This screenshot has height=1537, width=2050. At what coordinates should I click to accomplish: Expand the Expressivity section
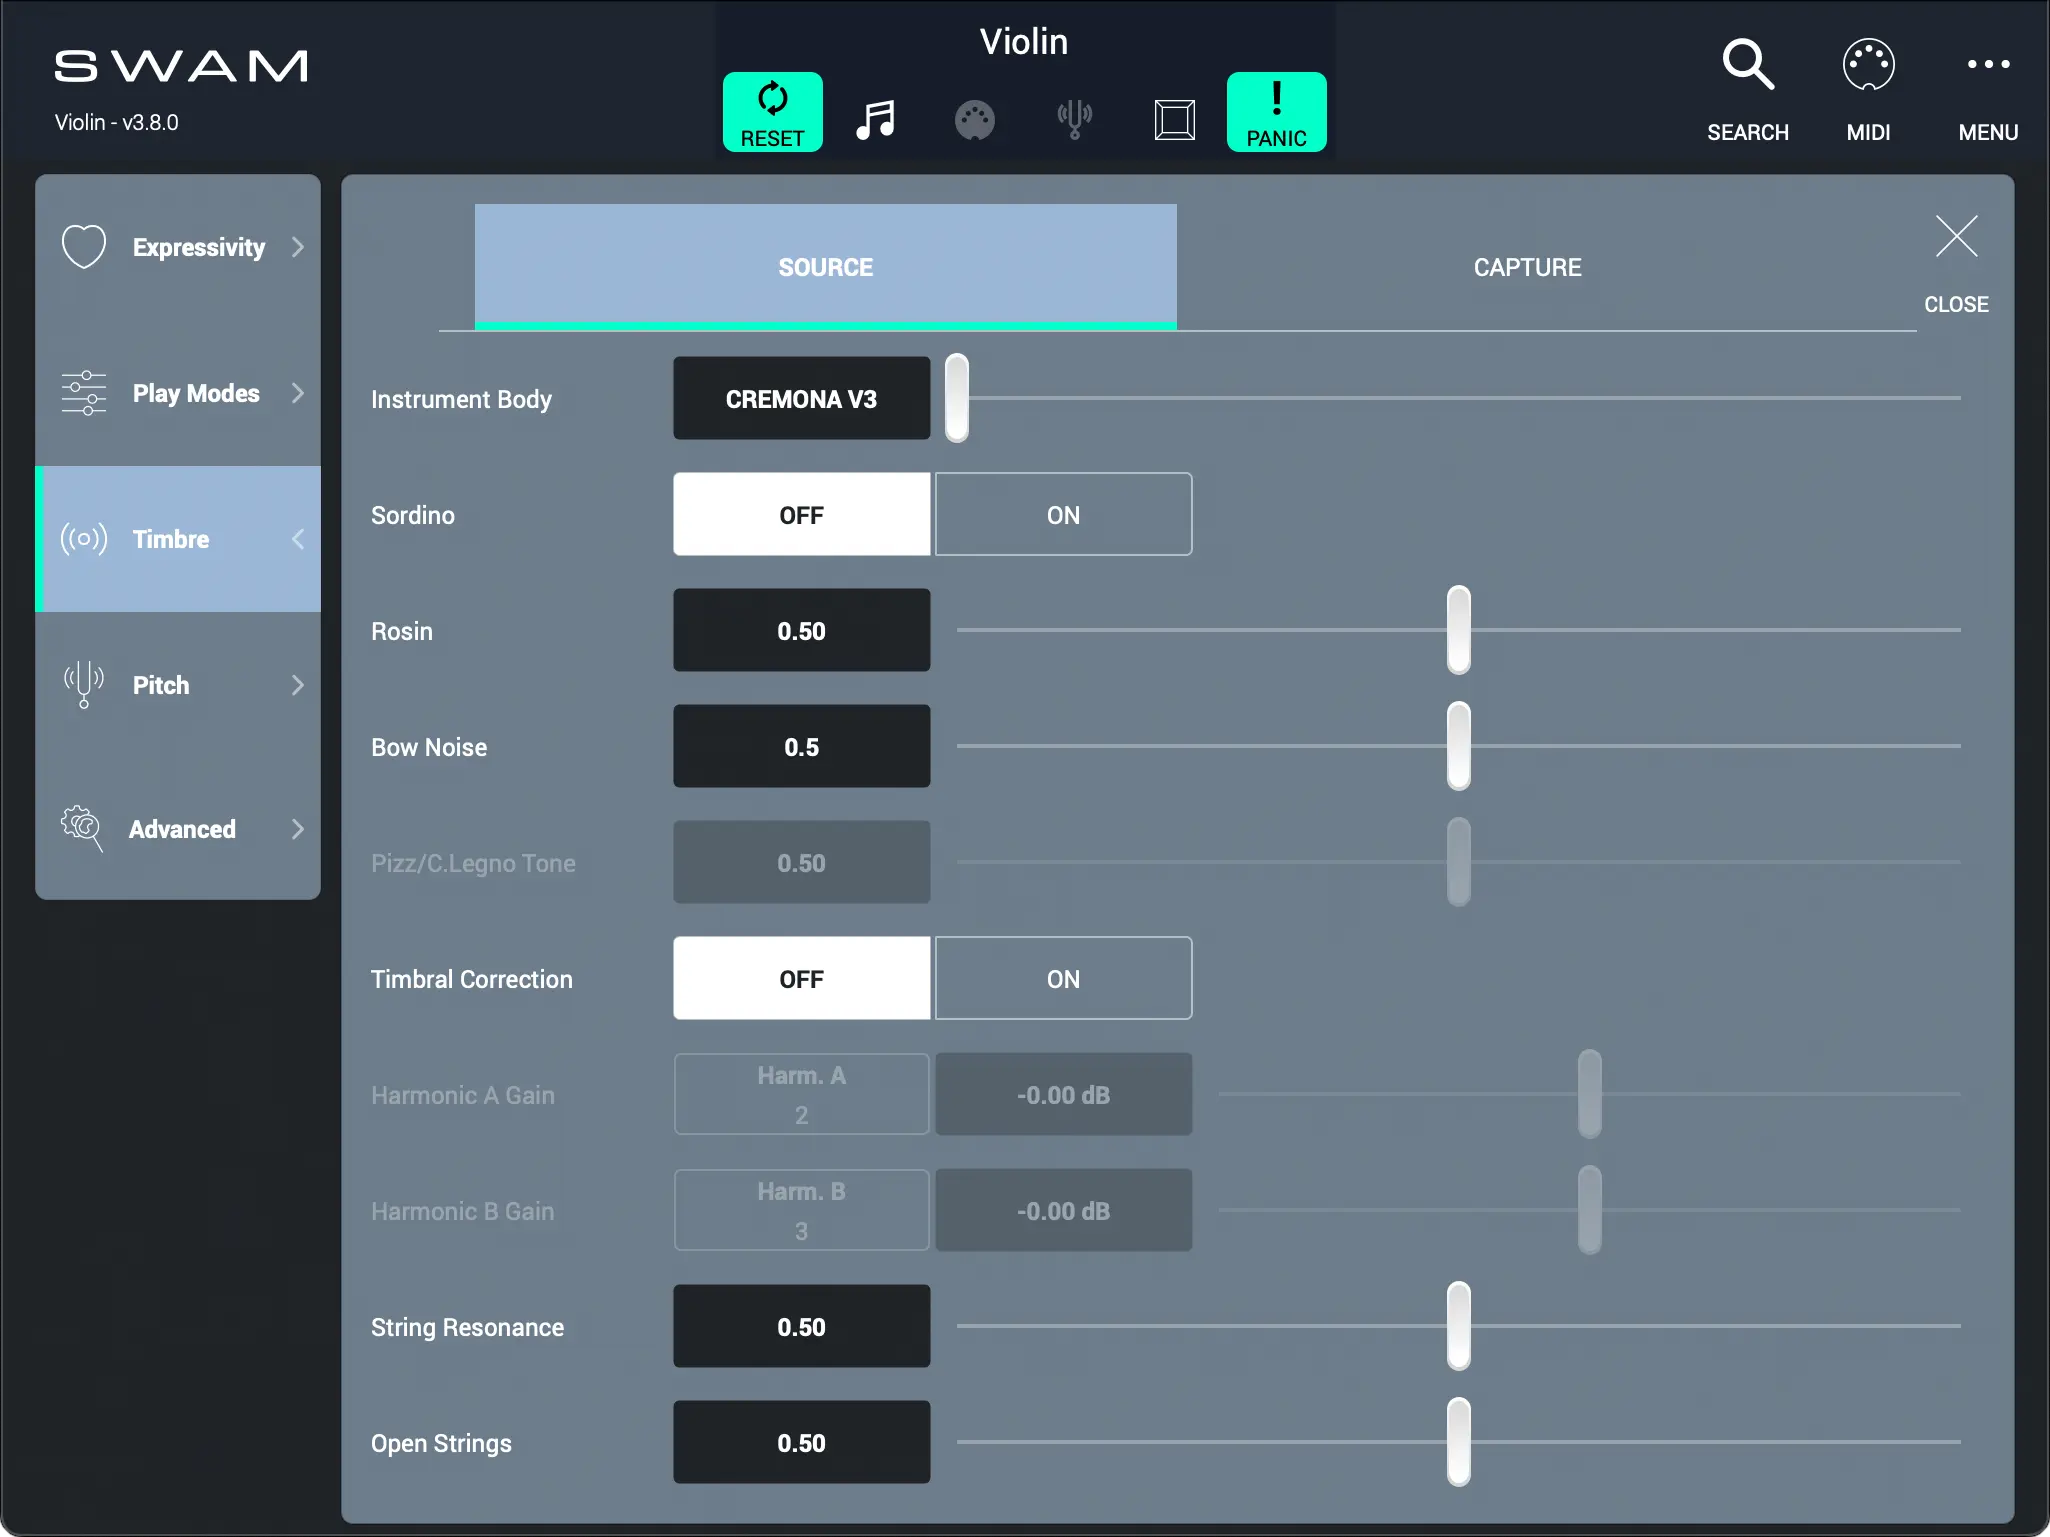point(178,247)
